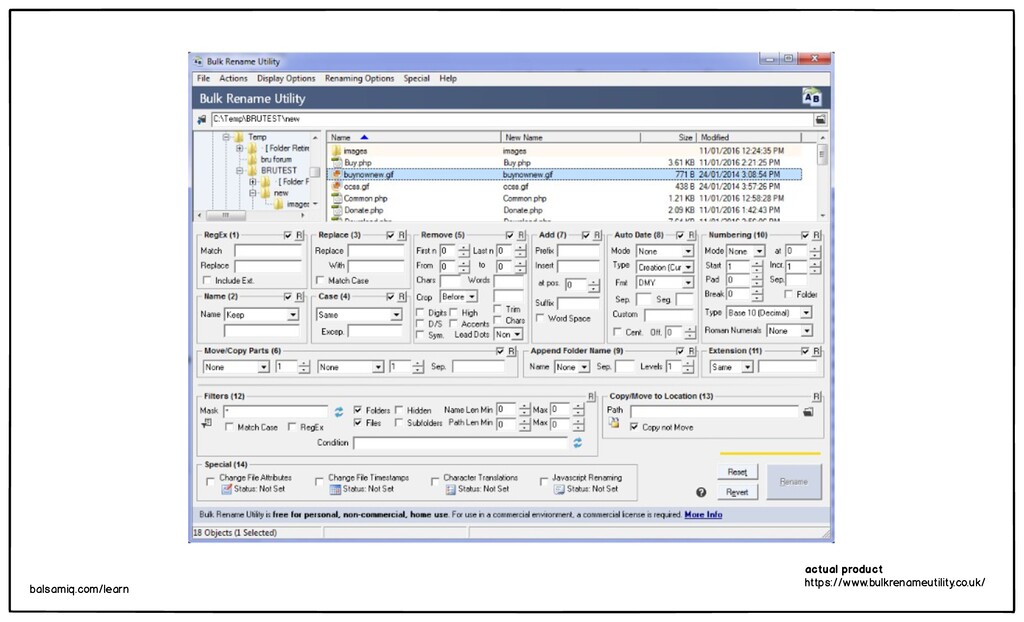Sort the file list by the Size column
The width and height of the screenshot is (1024, 622).
click(668, 137)
